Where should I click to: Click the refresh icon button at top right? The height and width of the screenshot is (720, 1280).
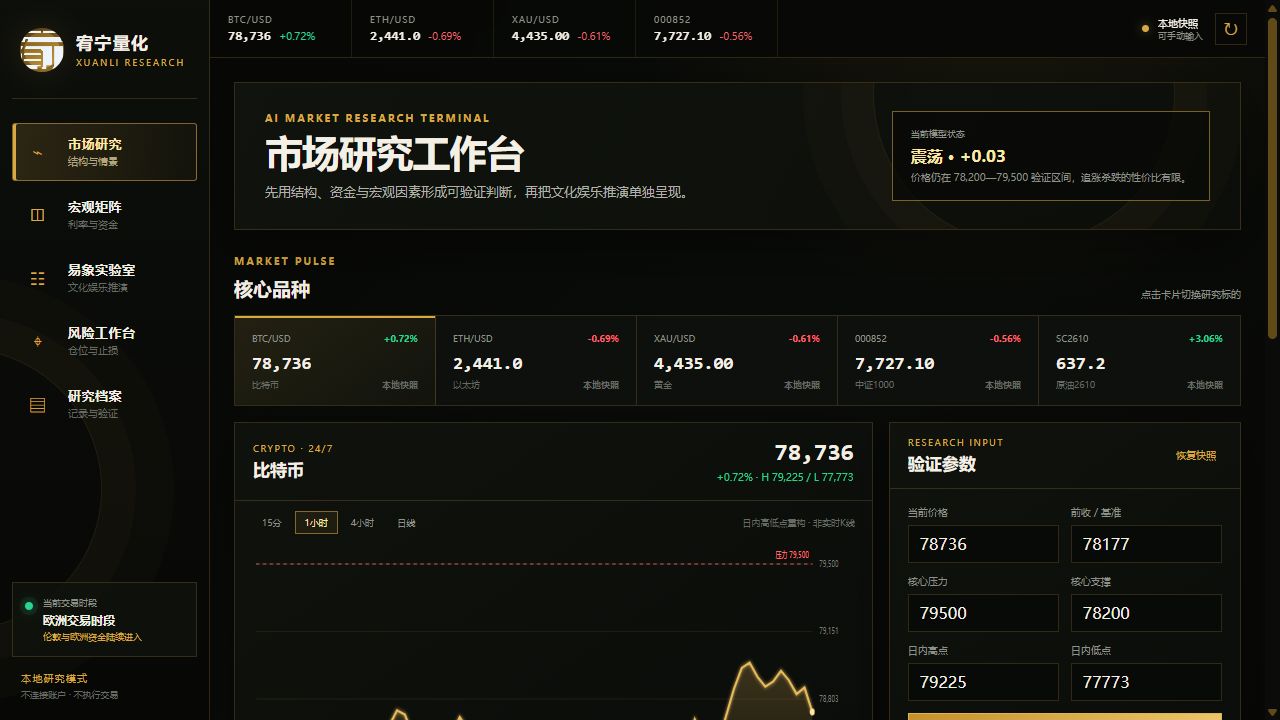pyautogui.click(x=1231, y=29)
